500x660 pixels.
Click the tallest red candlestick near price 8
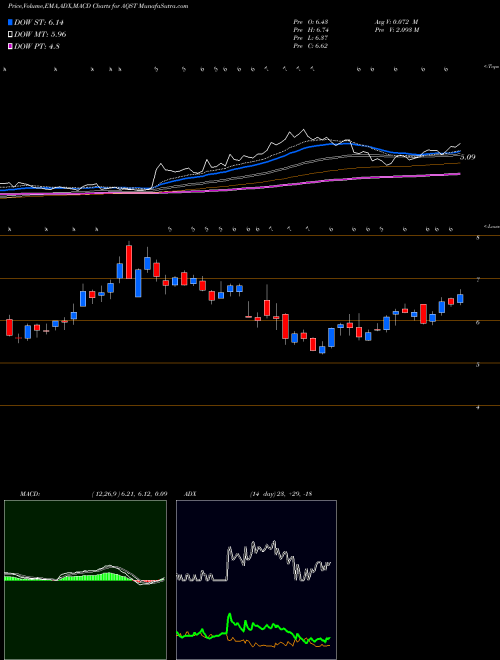tap(129, 261)
